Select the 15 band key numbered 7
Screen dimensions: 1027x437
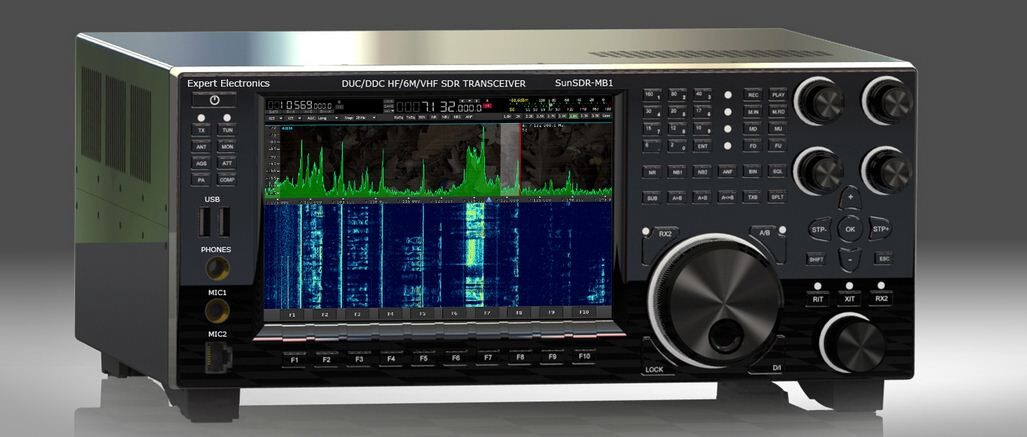[x=651, y=129]
